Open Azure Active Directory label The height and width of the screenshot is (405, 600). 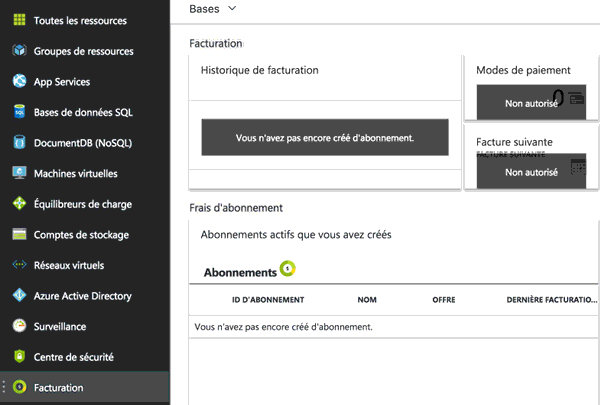pyautogui.click(x=82, y=296)
